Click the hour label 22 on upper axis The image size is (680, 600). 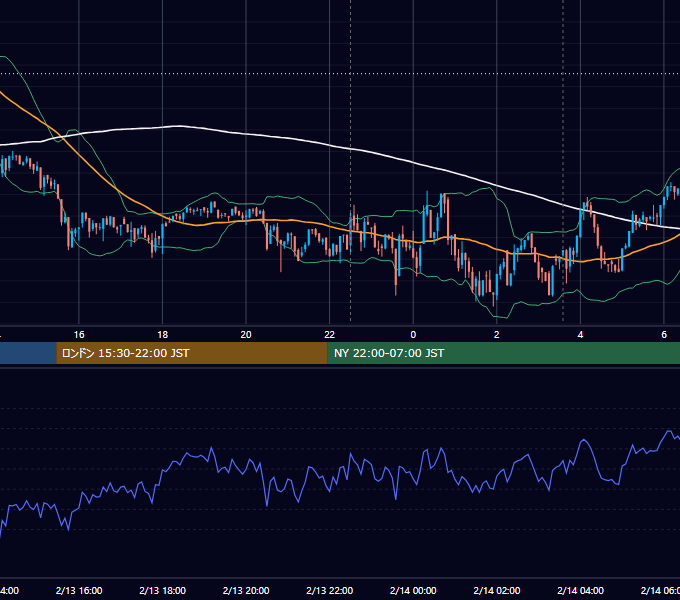330,335
